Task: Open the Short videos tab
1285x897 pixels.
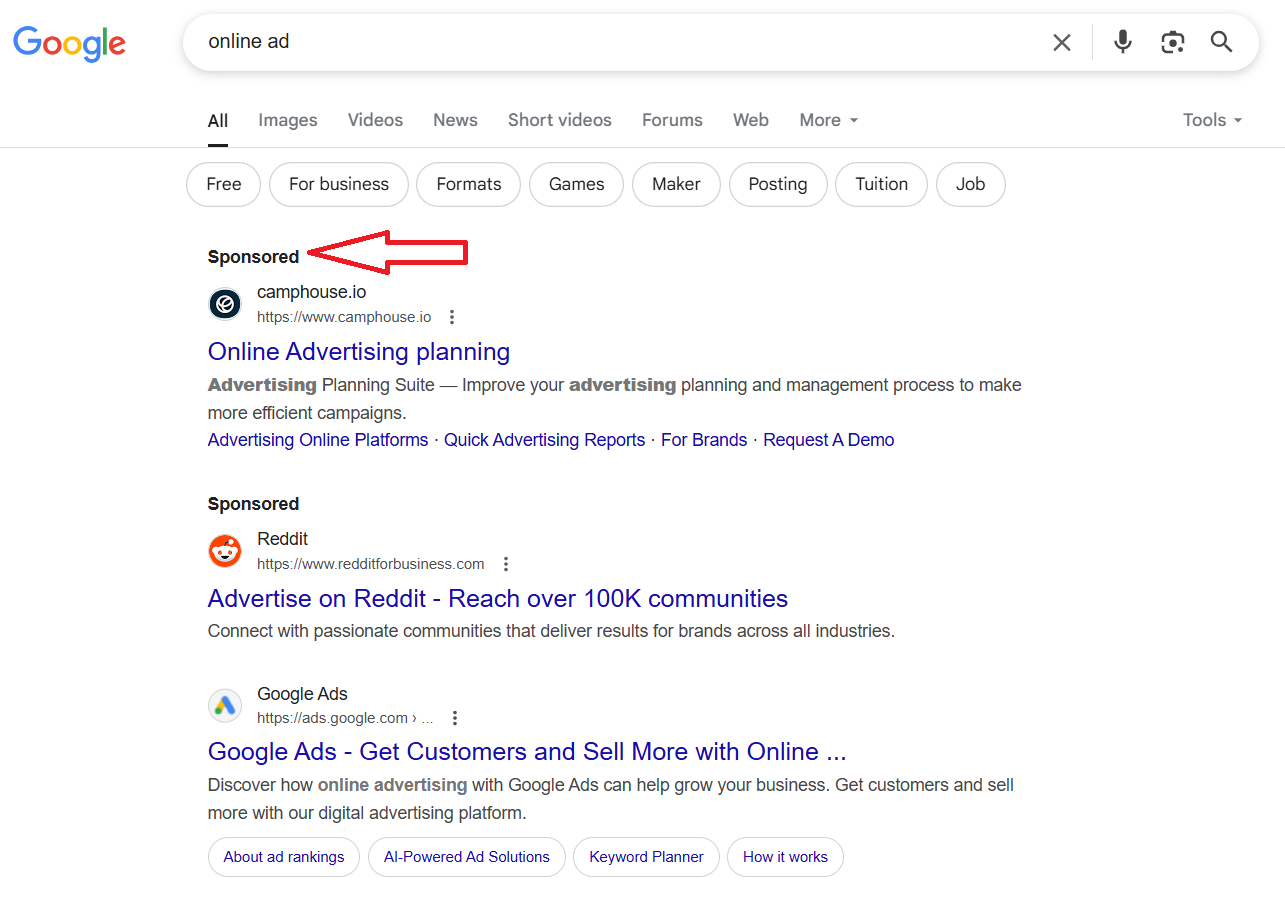Action: tap(560, 120)
